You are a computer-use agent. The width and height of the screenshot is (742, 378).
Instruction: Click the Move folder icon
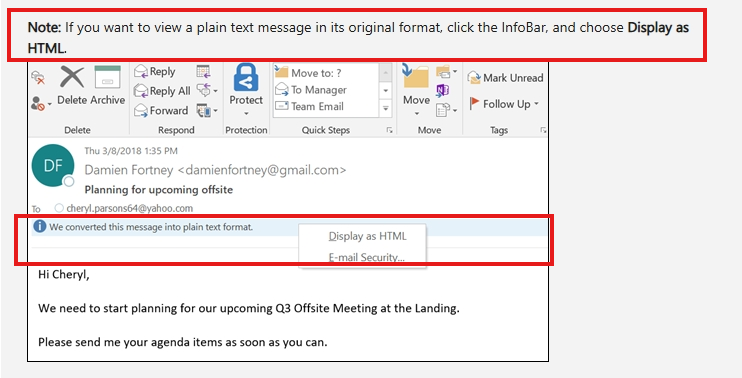[x=416, y=76]
